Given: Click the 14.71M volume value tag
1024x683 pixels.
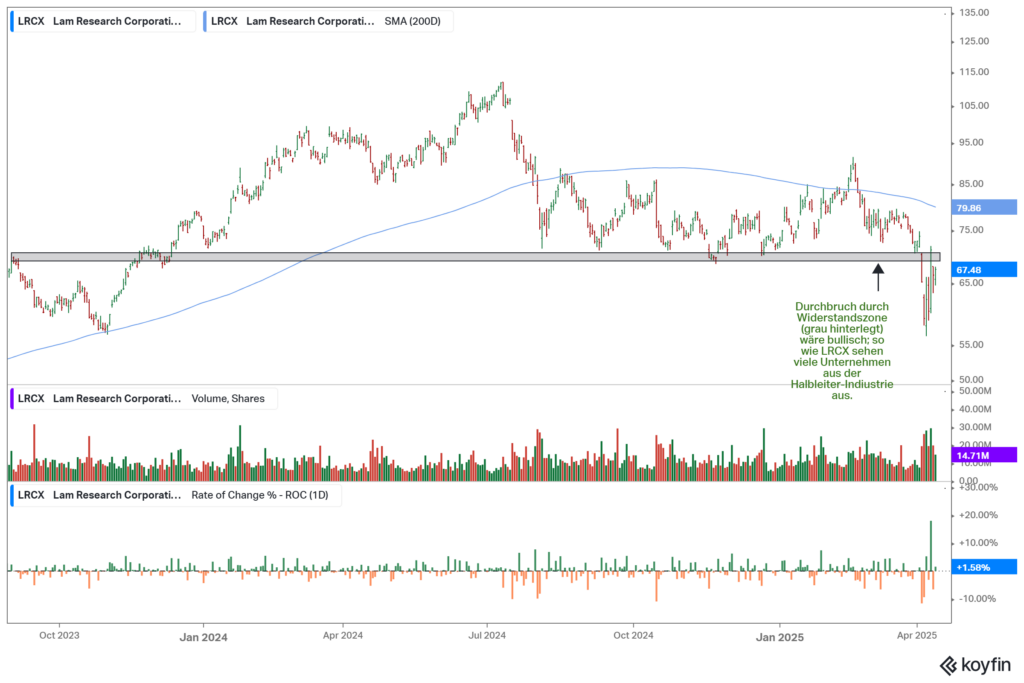Looking at the screenshot, I should (985, 455).
